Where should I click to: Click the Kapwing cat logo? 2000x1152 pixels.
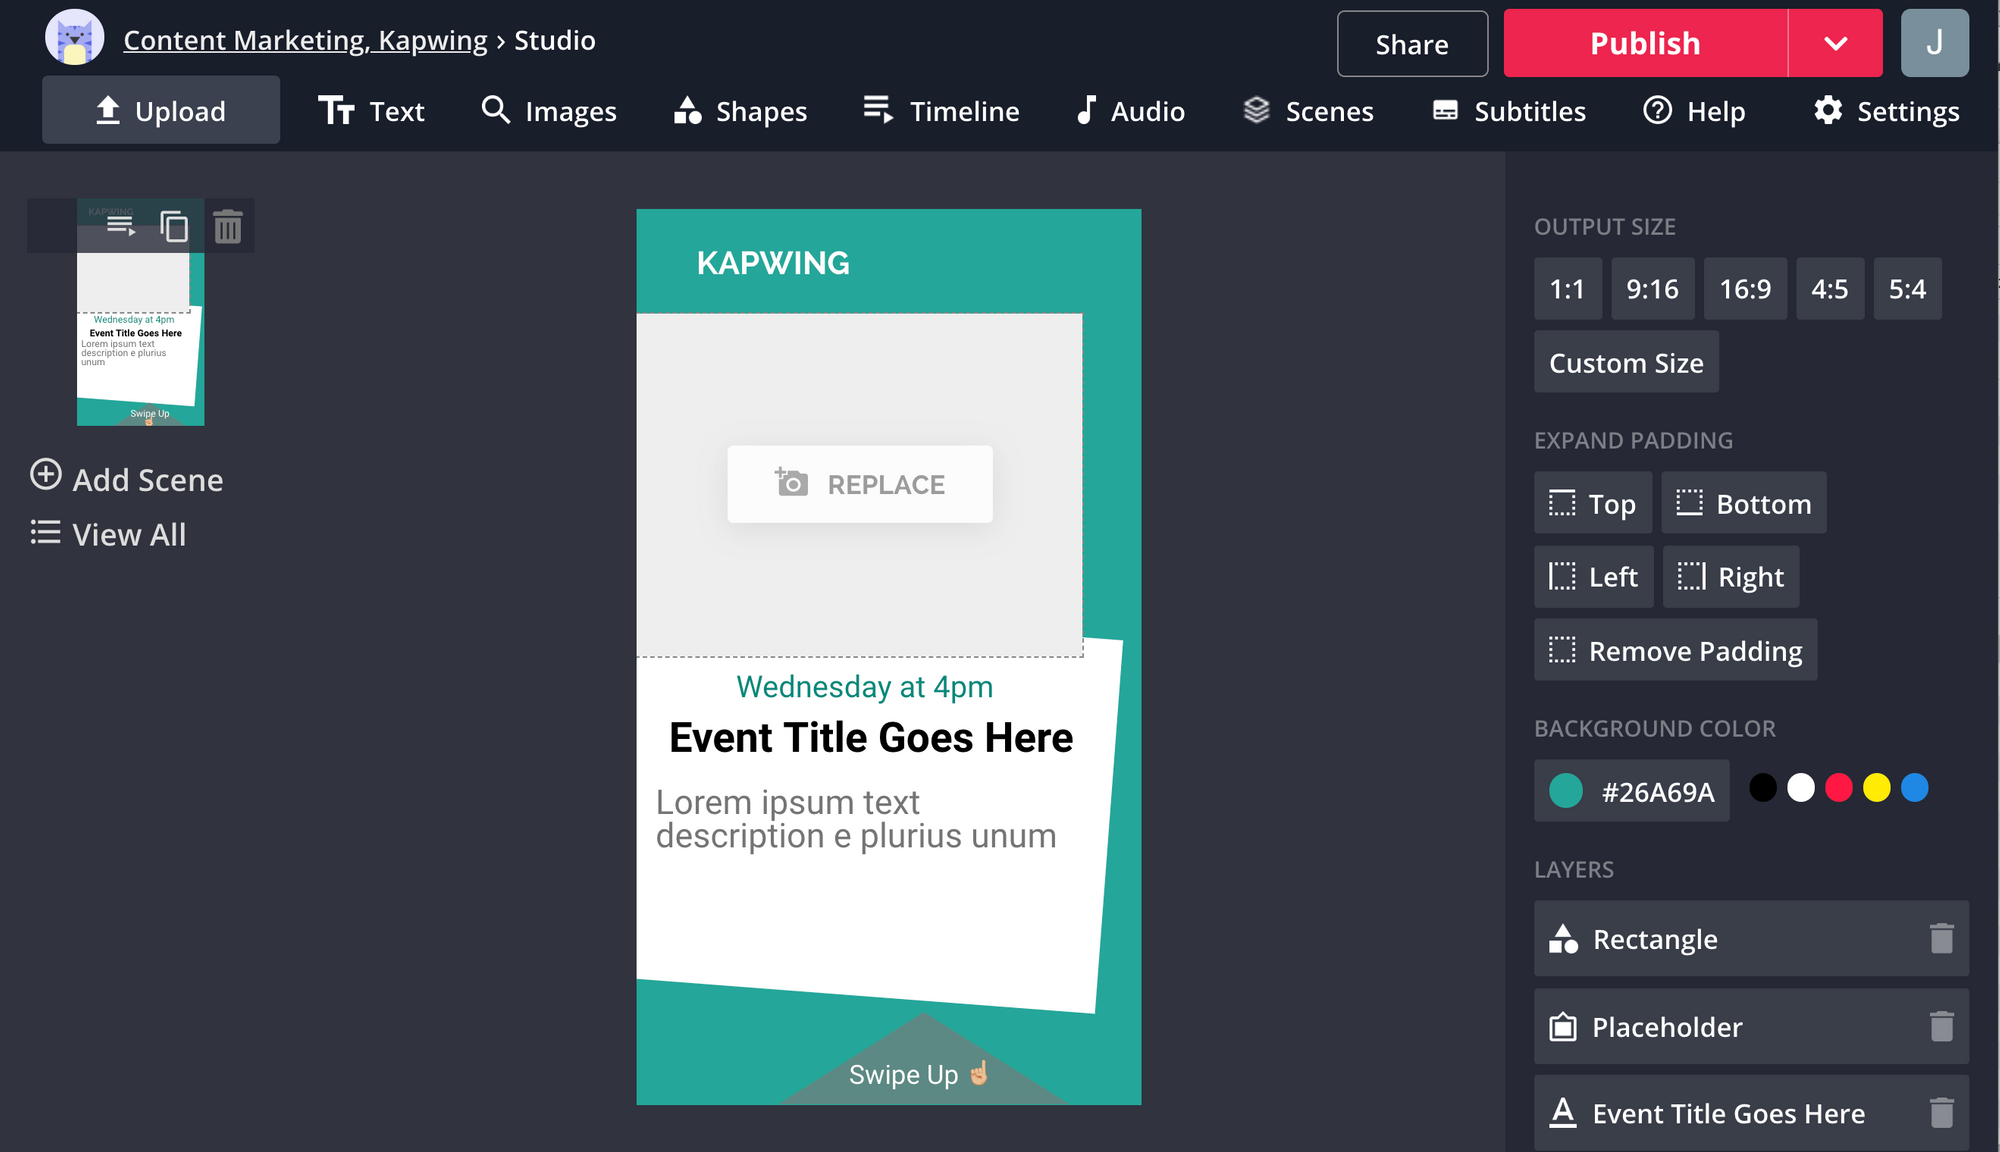tap(75, 39)
